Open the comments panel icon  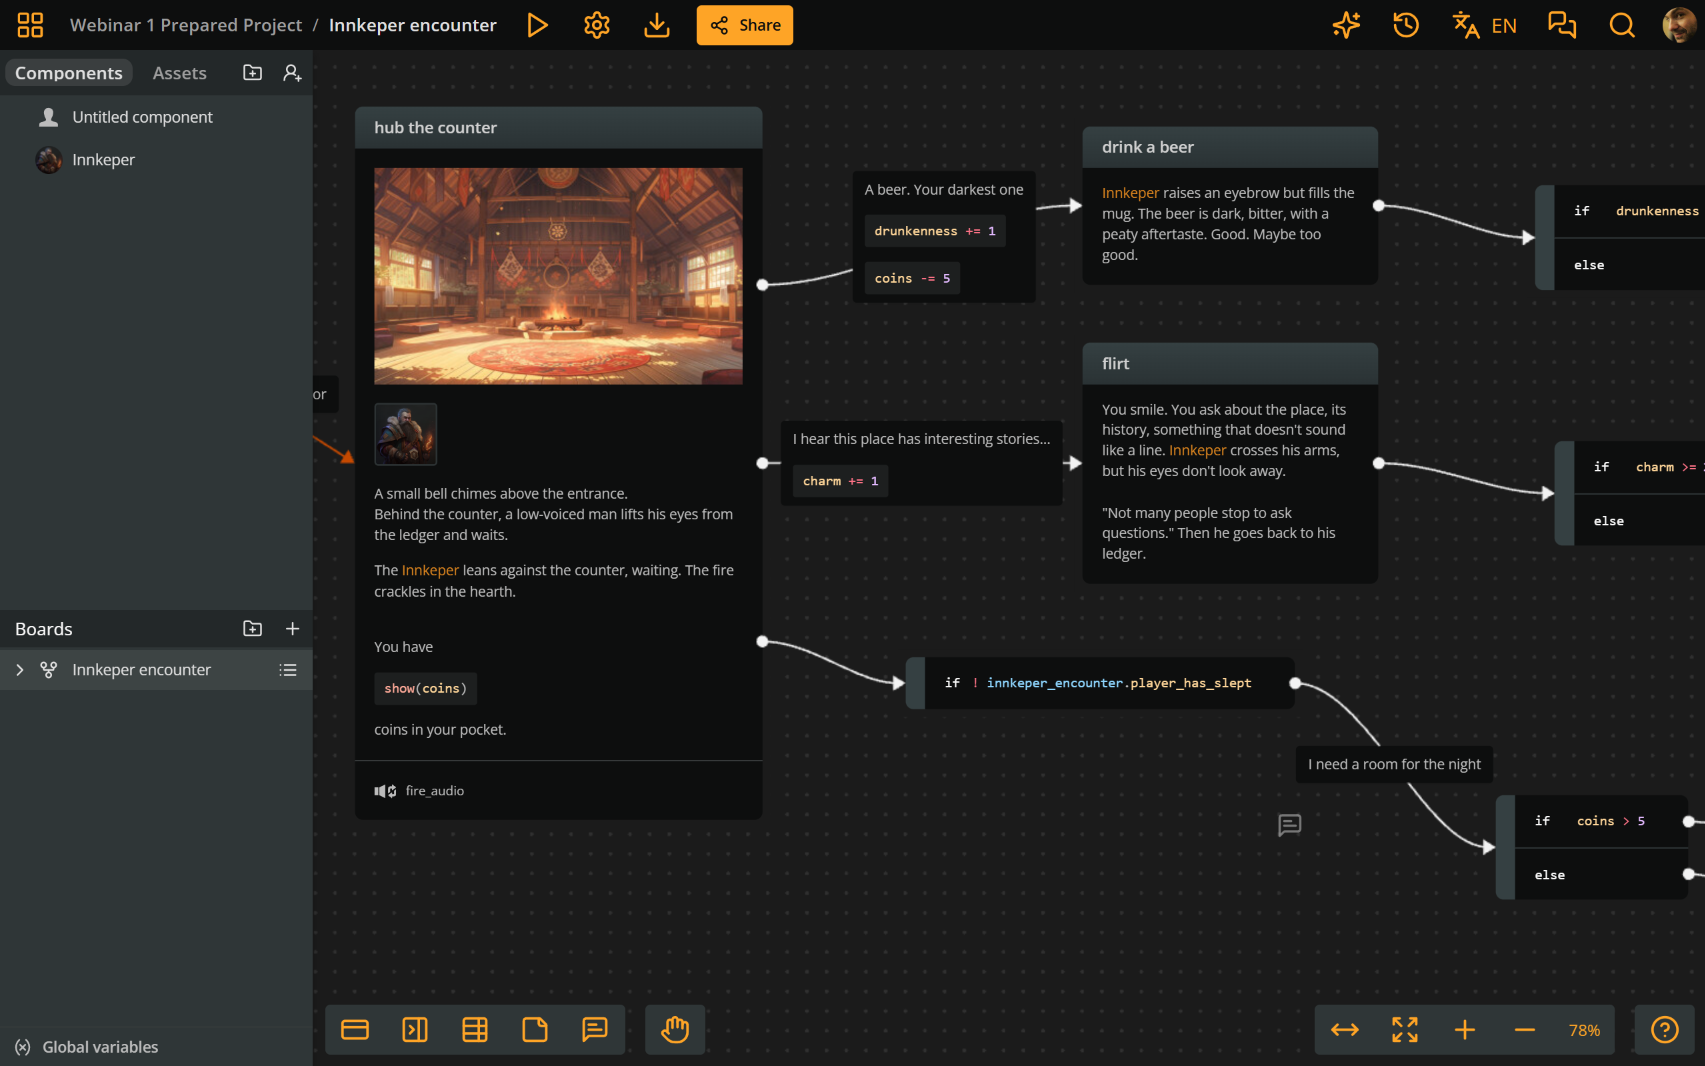pyautogui.click(x=1562, y=25)
